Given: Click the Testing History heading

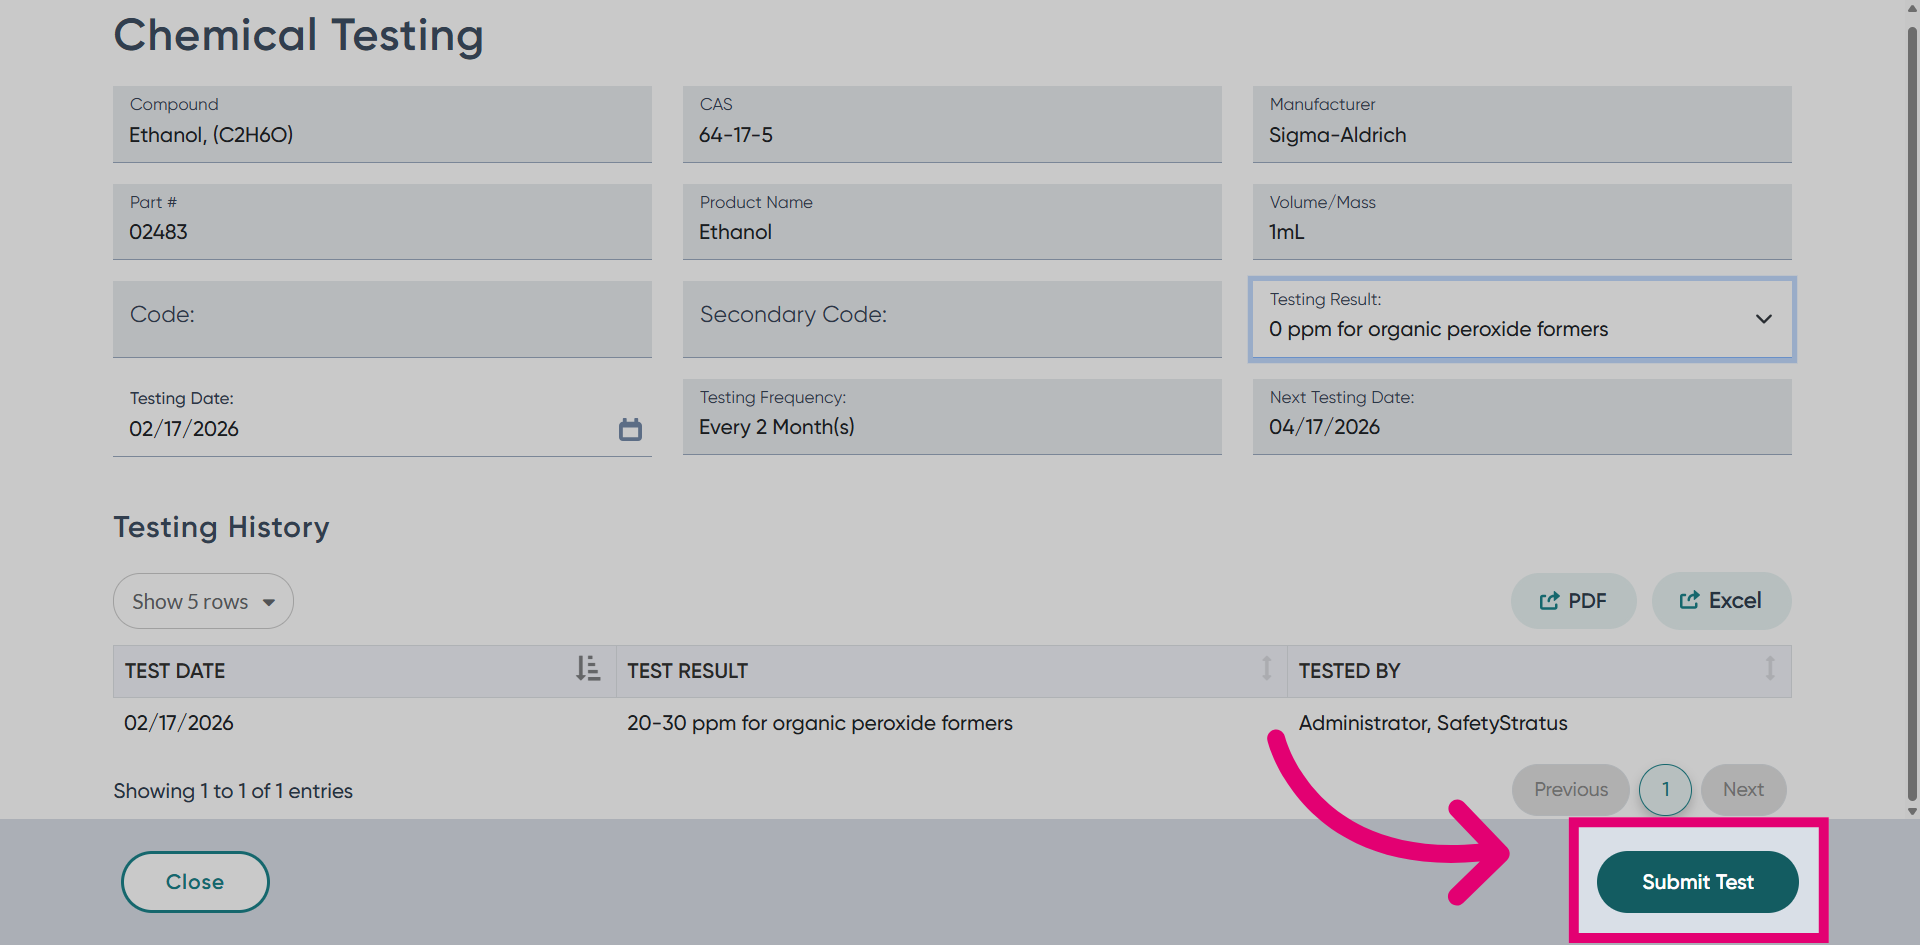Looking at the screenshot, I should coord(221,527).
